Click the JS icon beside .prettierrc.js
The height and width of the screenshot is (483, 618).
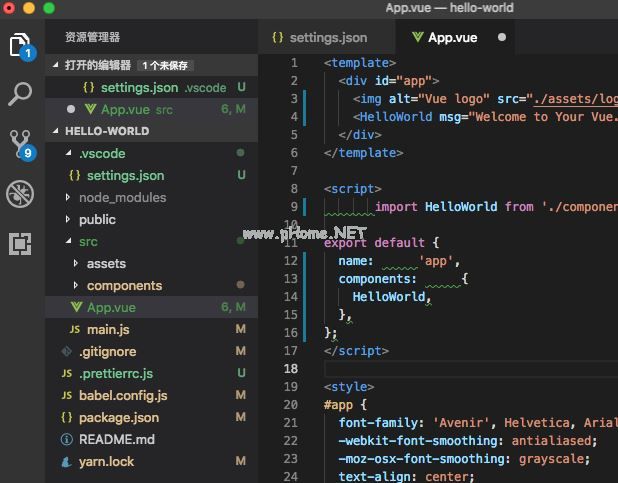pyautogui.click(x=67, y=373)
